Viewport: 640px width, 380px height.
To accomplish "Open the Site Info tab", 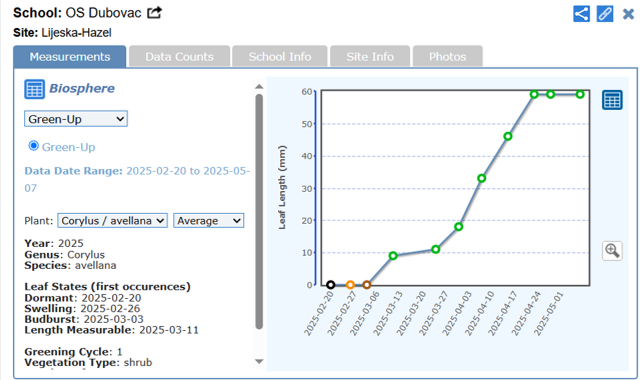I will pos(370,57).
